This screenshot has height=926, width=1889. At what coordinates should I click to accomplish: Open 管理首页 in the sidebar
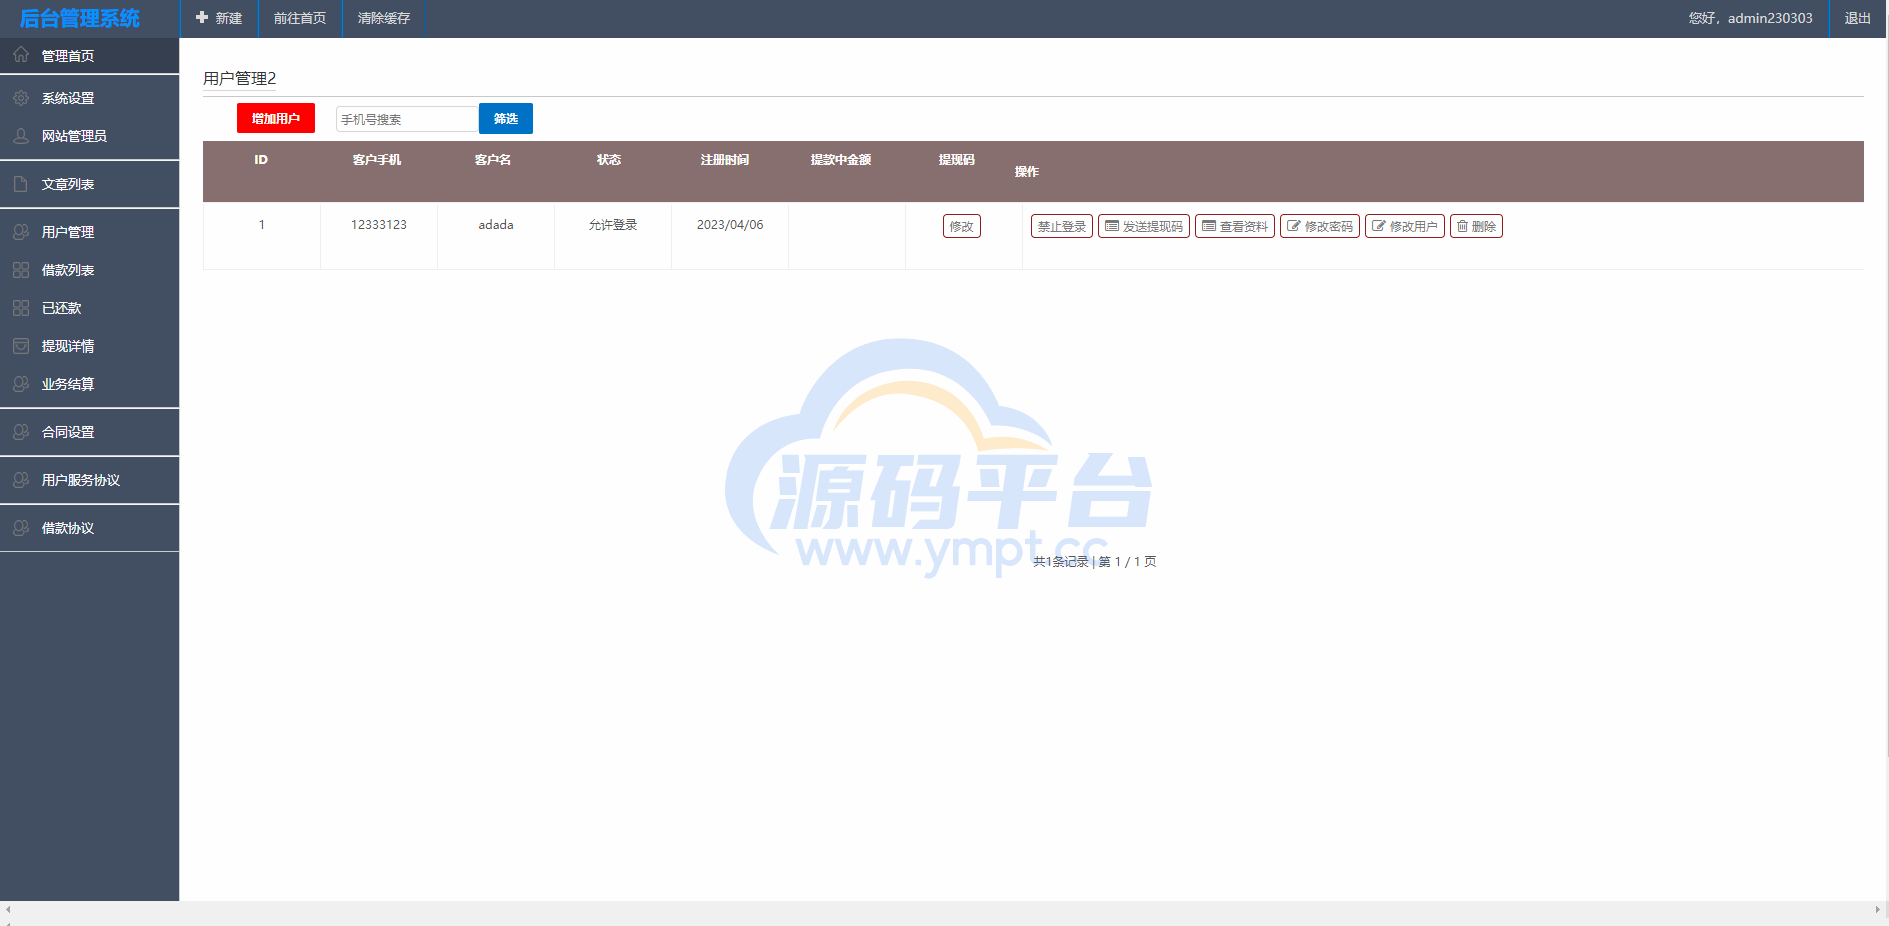90,56
